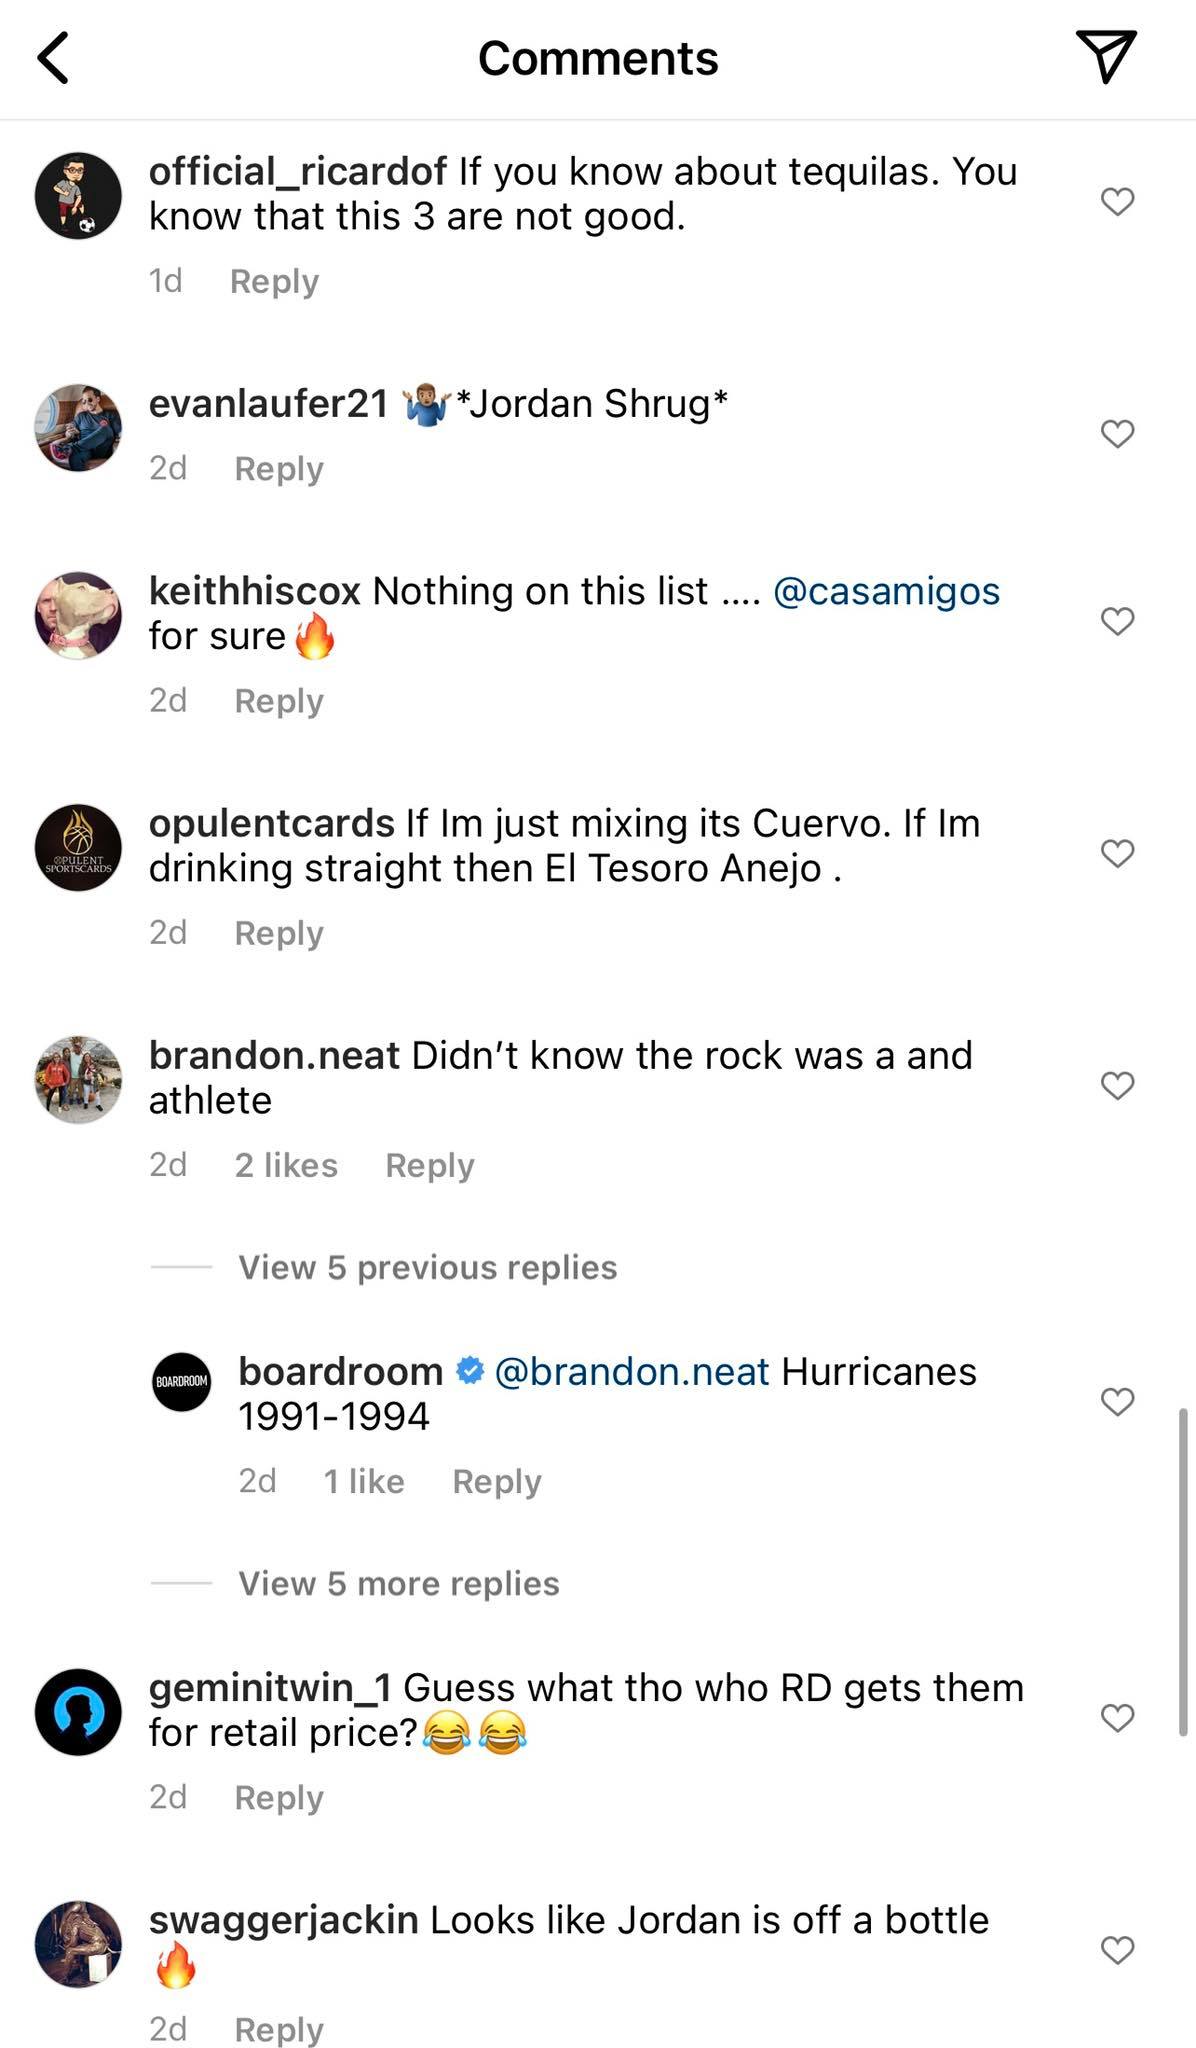
Task: Like official_ricardof's tequila comment
Action: click(1117, 201)
